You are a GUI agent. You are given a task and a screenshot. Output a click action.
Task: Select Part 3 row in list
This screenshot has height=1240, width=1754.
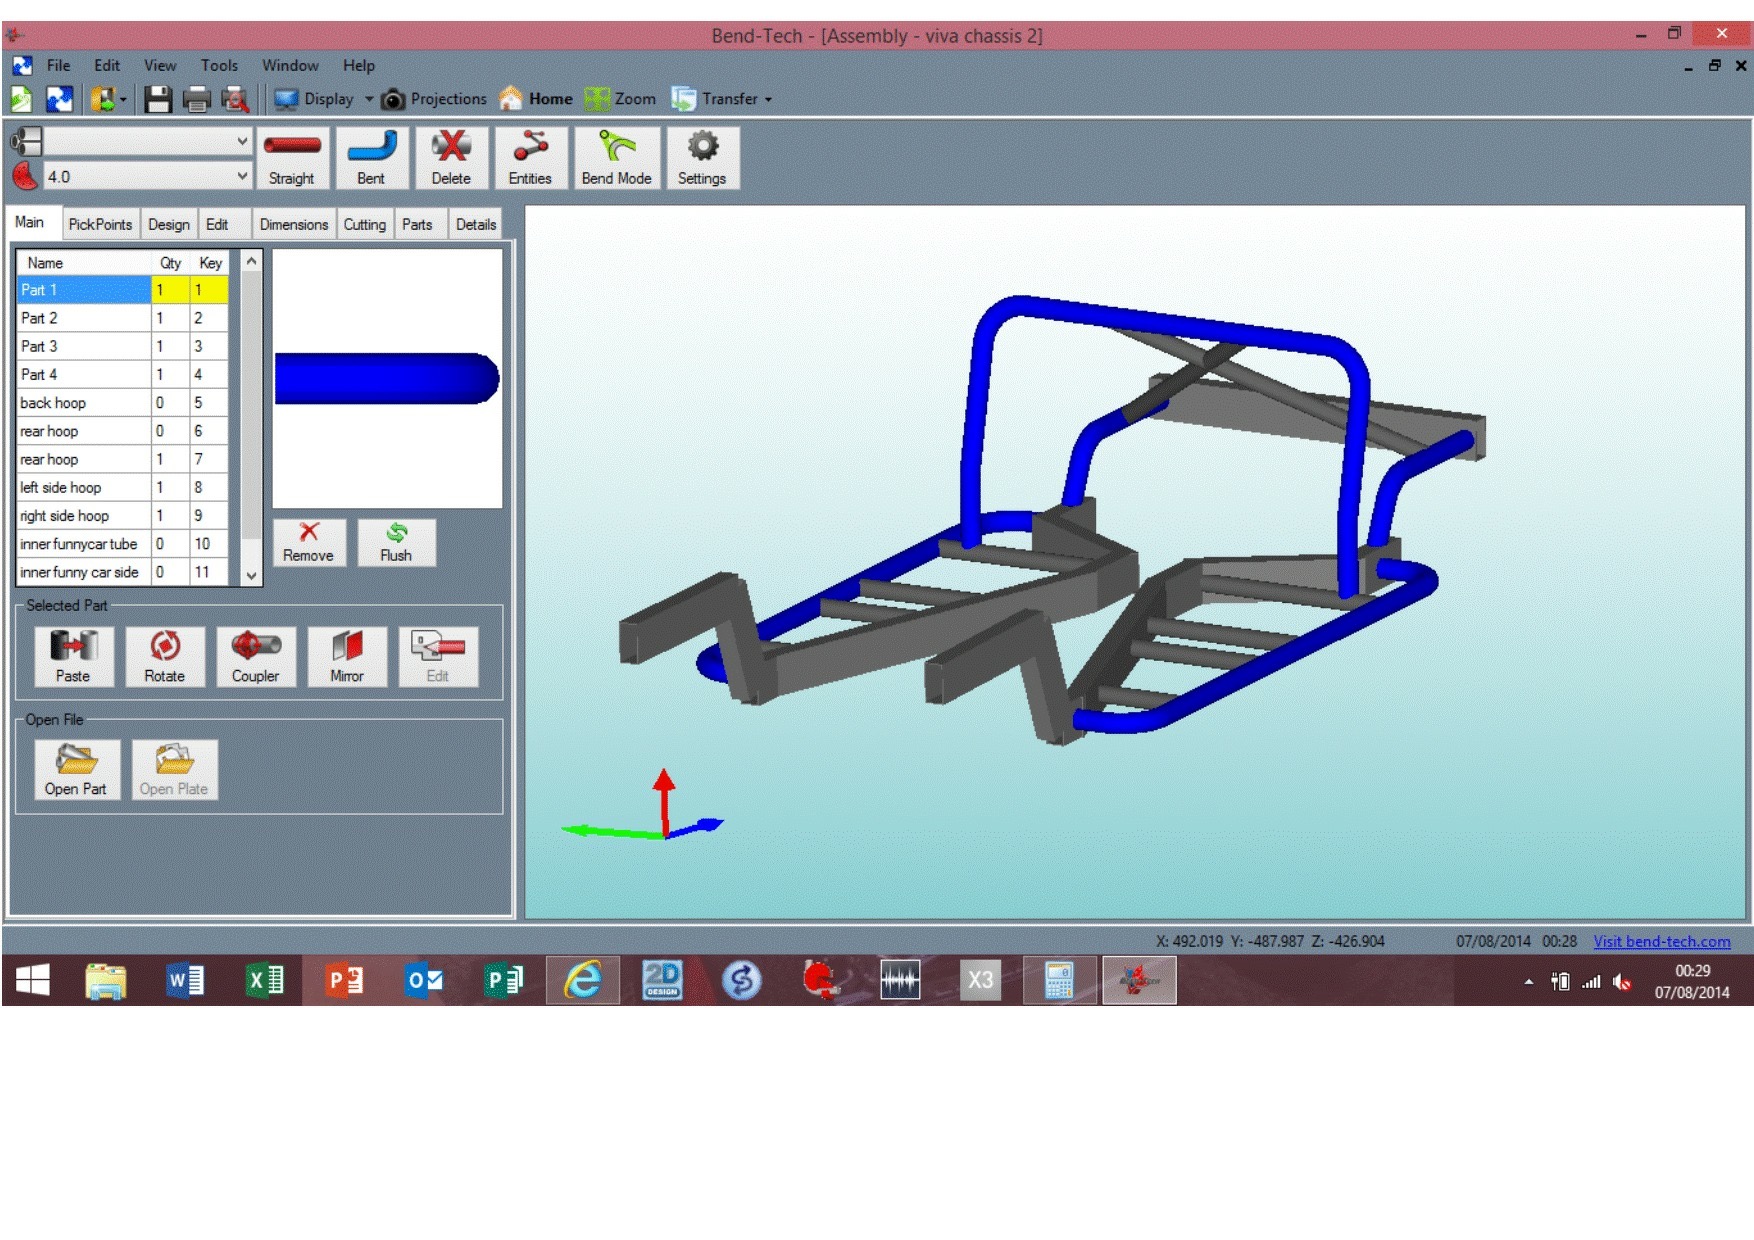pyautogui.click(x=123, y=346)
